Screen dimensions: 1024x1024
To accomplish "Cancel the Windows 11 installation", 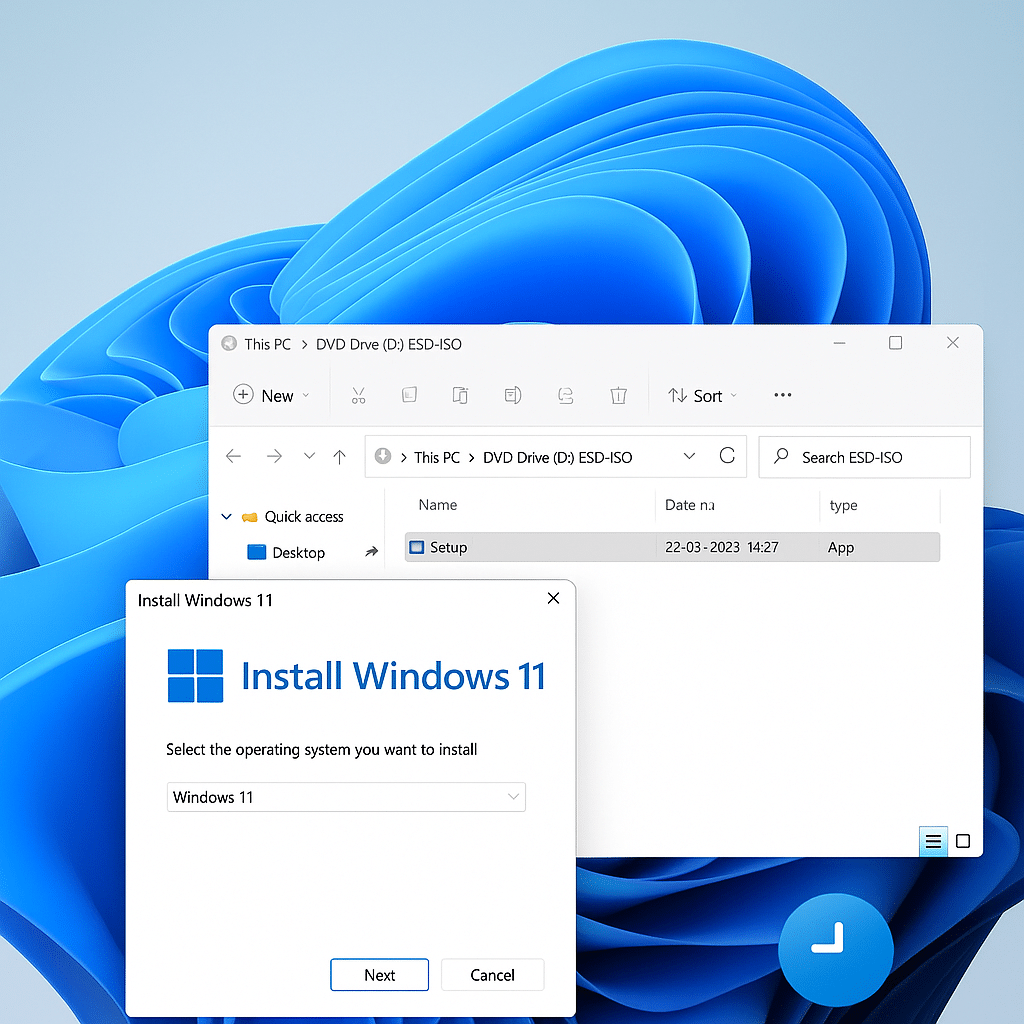I will [492, 974].
